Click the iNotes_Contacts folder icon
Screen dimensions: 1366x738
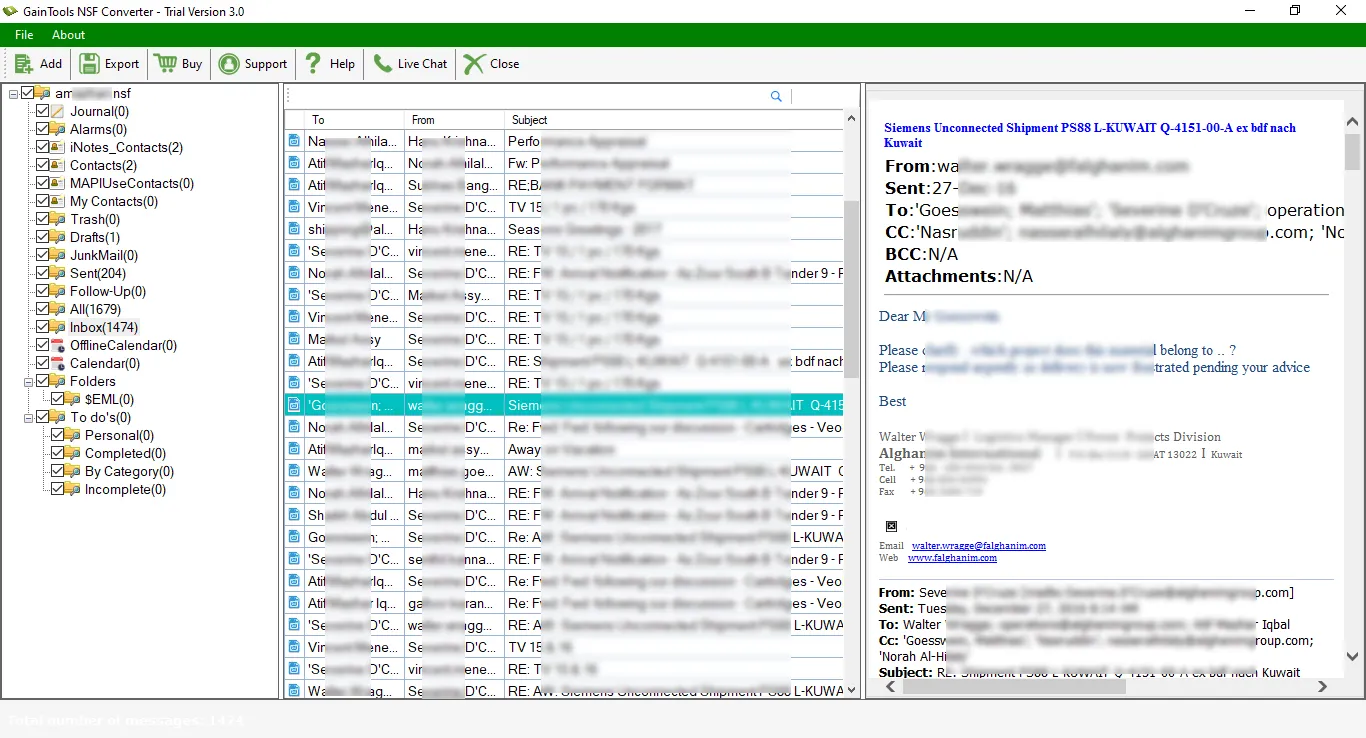[59, 147]
